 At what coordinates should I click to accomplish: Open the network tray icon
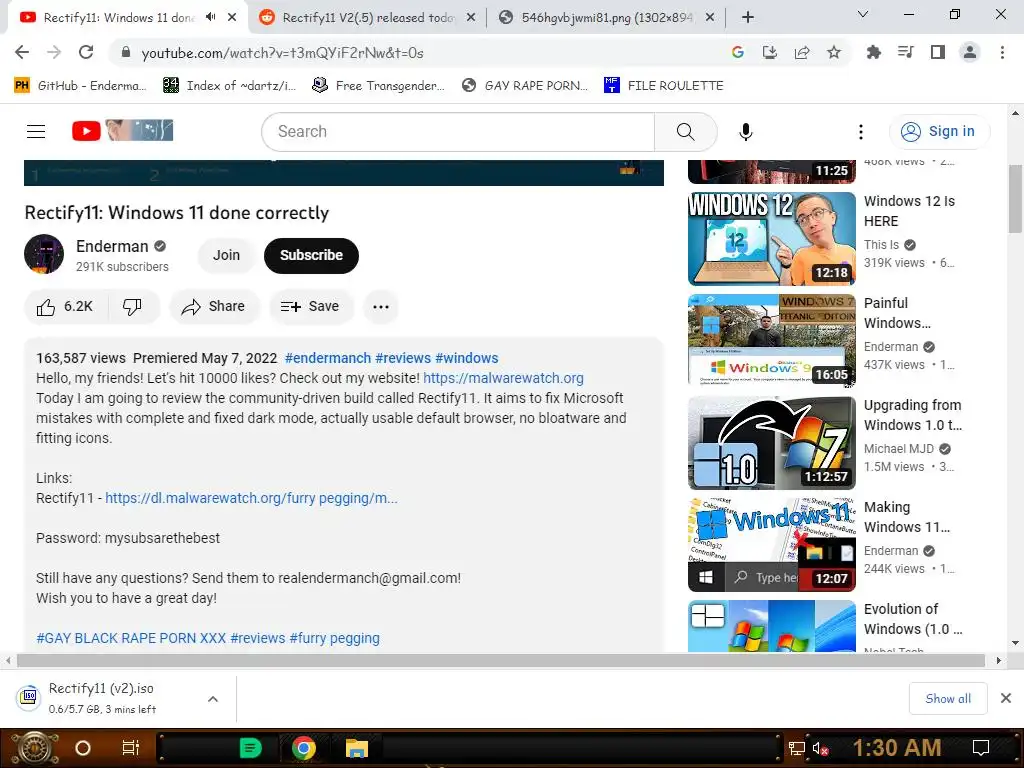click(796, 748)
